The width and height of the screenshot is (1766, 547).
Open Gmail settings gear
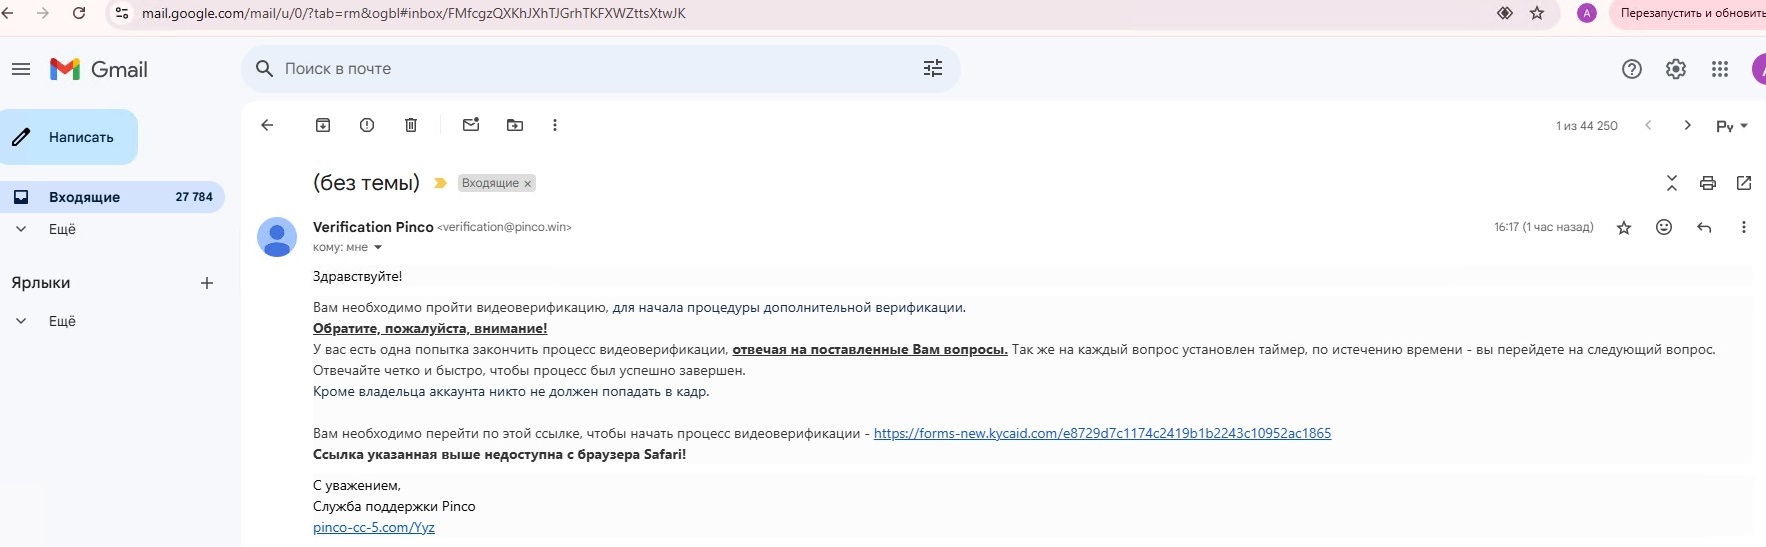click(1676, 69)
